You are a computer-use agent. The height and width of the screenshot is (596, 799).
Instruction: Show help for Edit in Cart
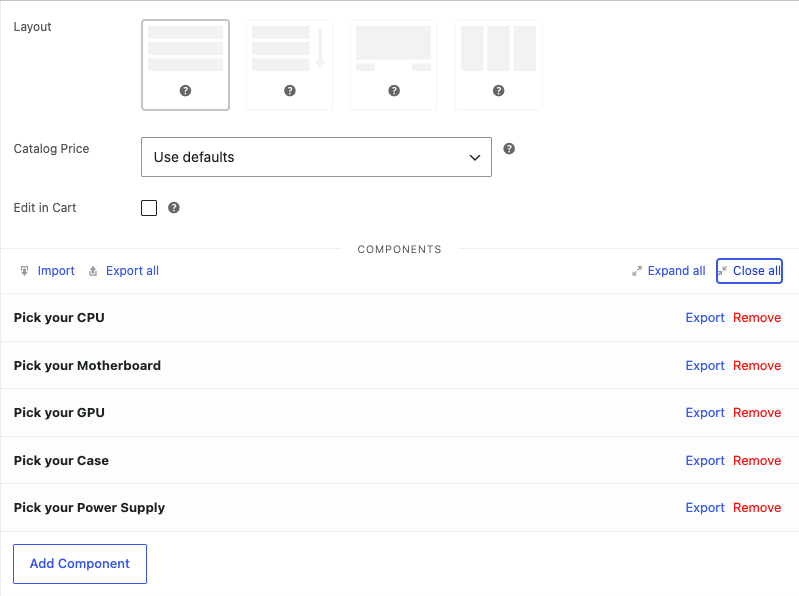[x=174, y=208]
